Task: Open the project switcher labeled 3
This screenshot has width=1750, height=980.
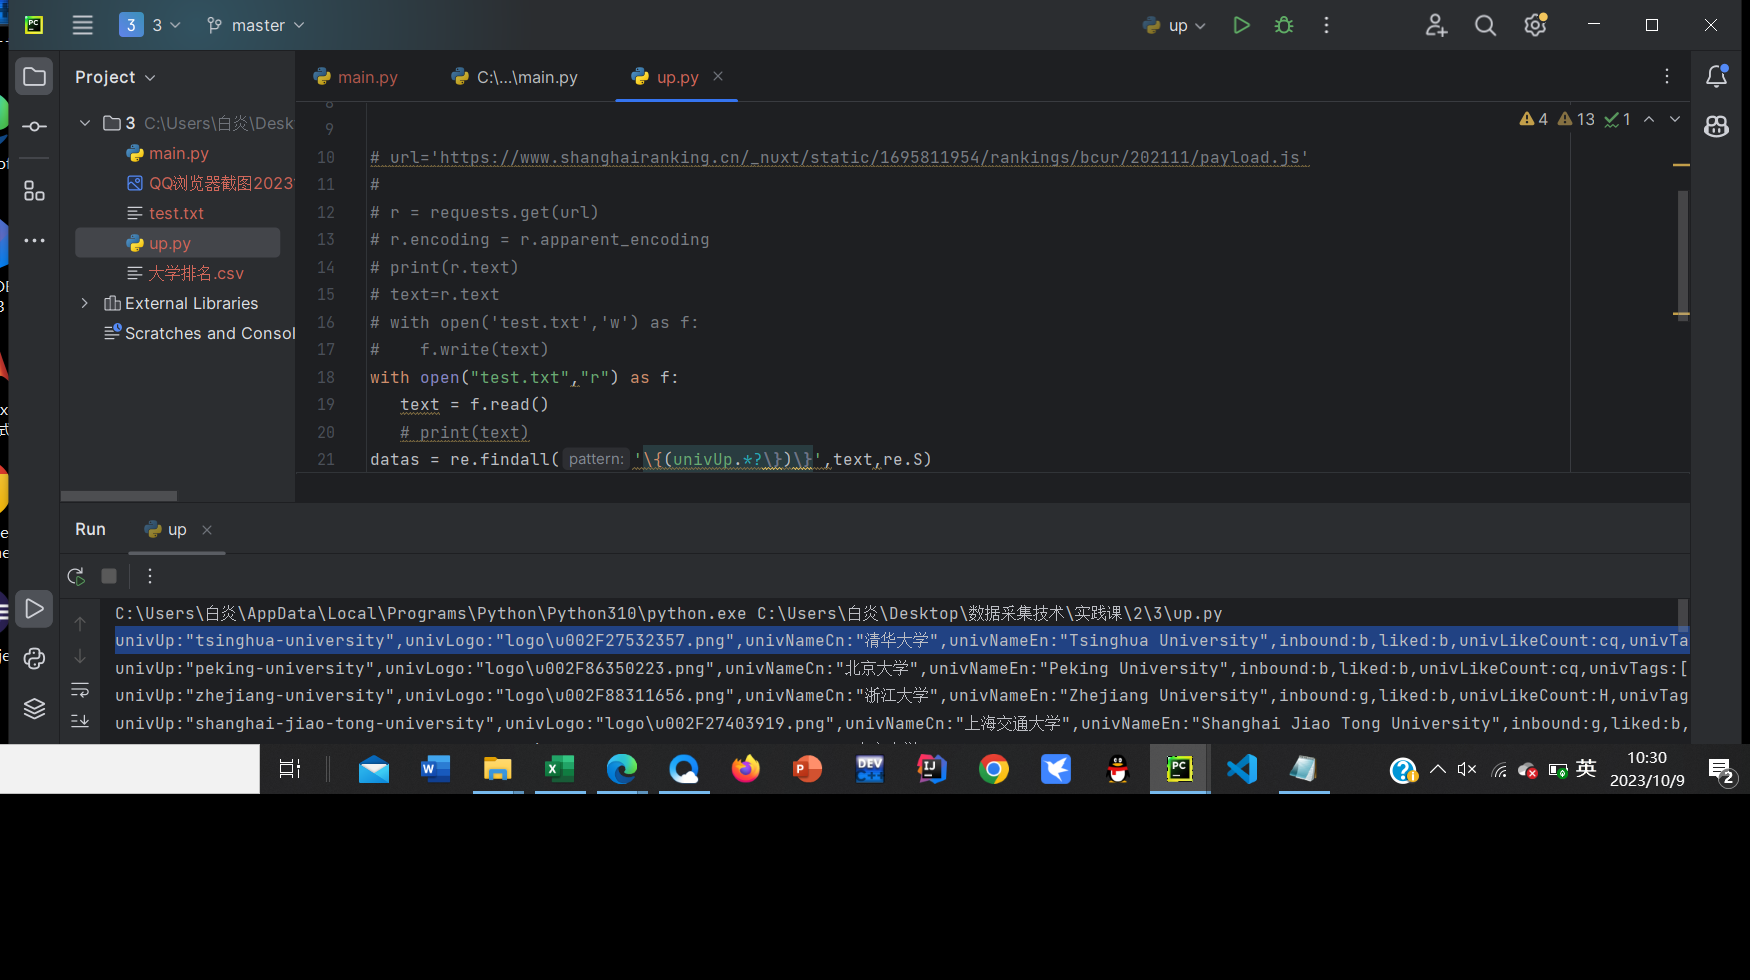Action: pyautogui.click(x=150, y=25)
